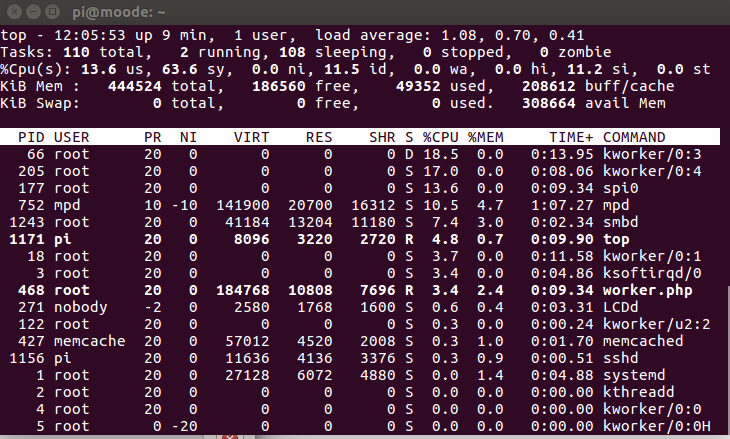Click the '186560 free' memory value

click(301, 86)
